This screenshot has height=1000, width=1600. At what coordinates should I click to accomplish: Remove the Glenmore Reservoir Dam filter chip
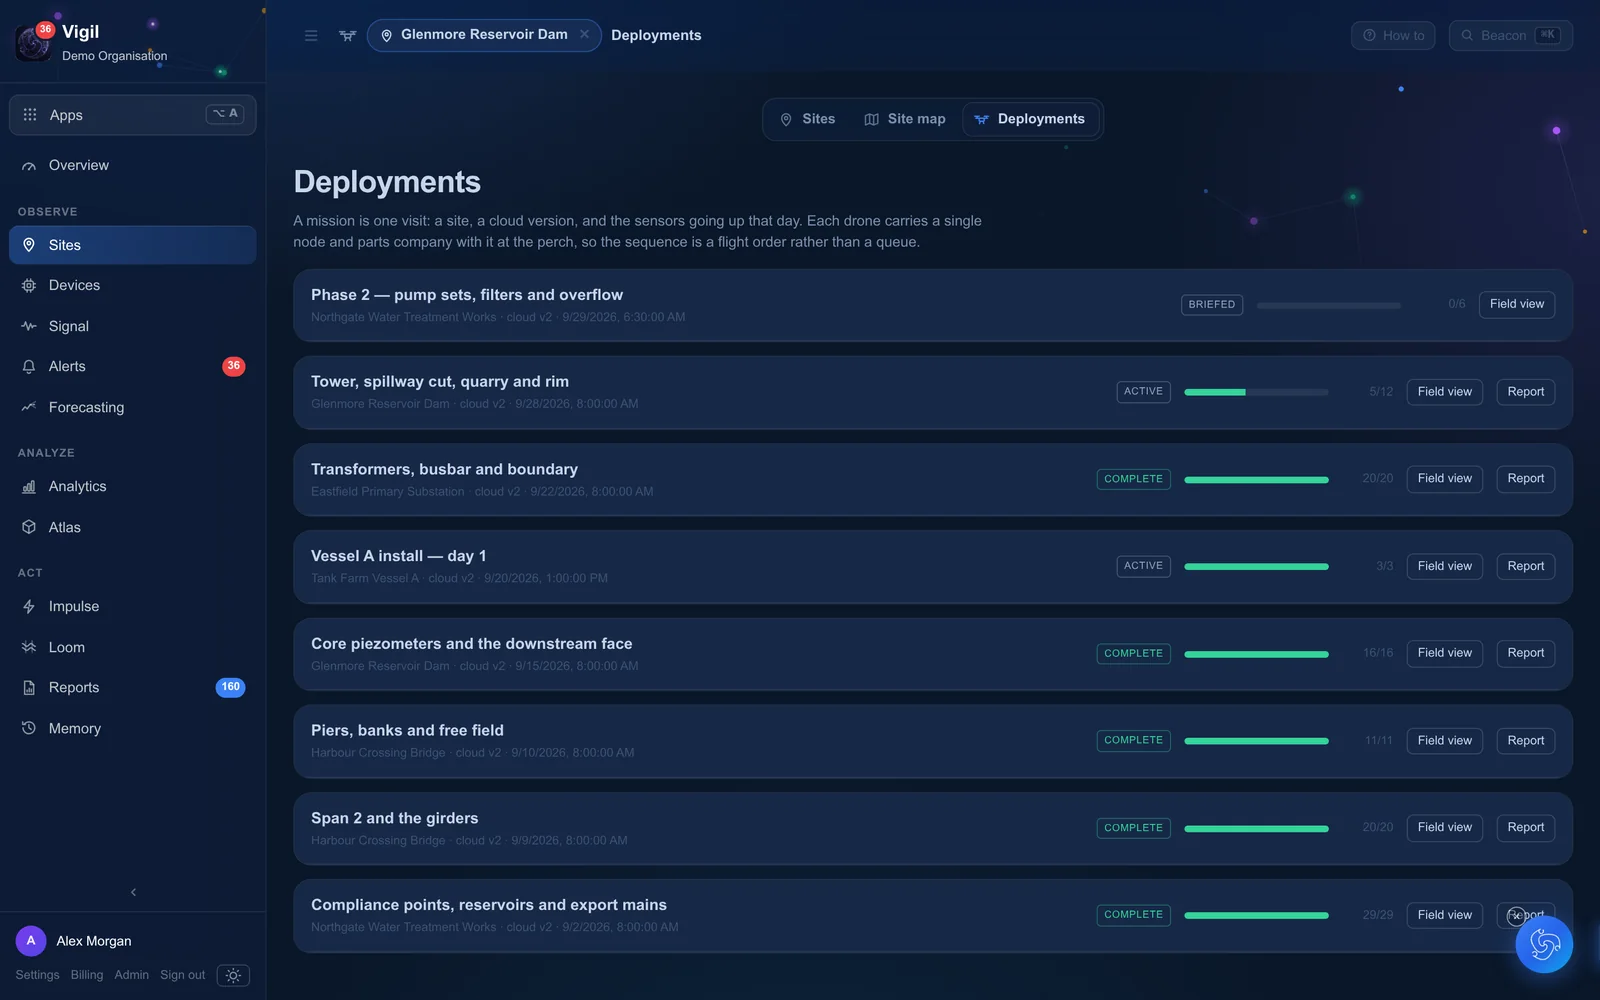click(584, 35)
